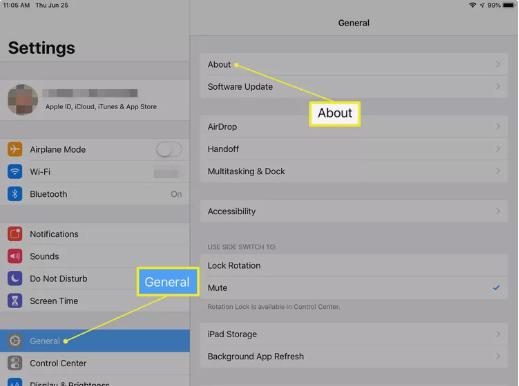Open Apple ID, iCloud, iTunes & App Store
Viewport: 519px width, 386px height.
point(95,100)
